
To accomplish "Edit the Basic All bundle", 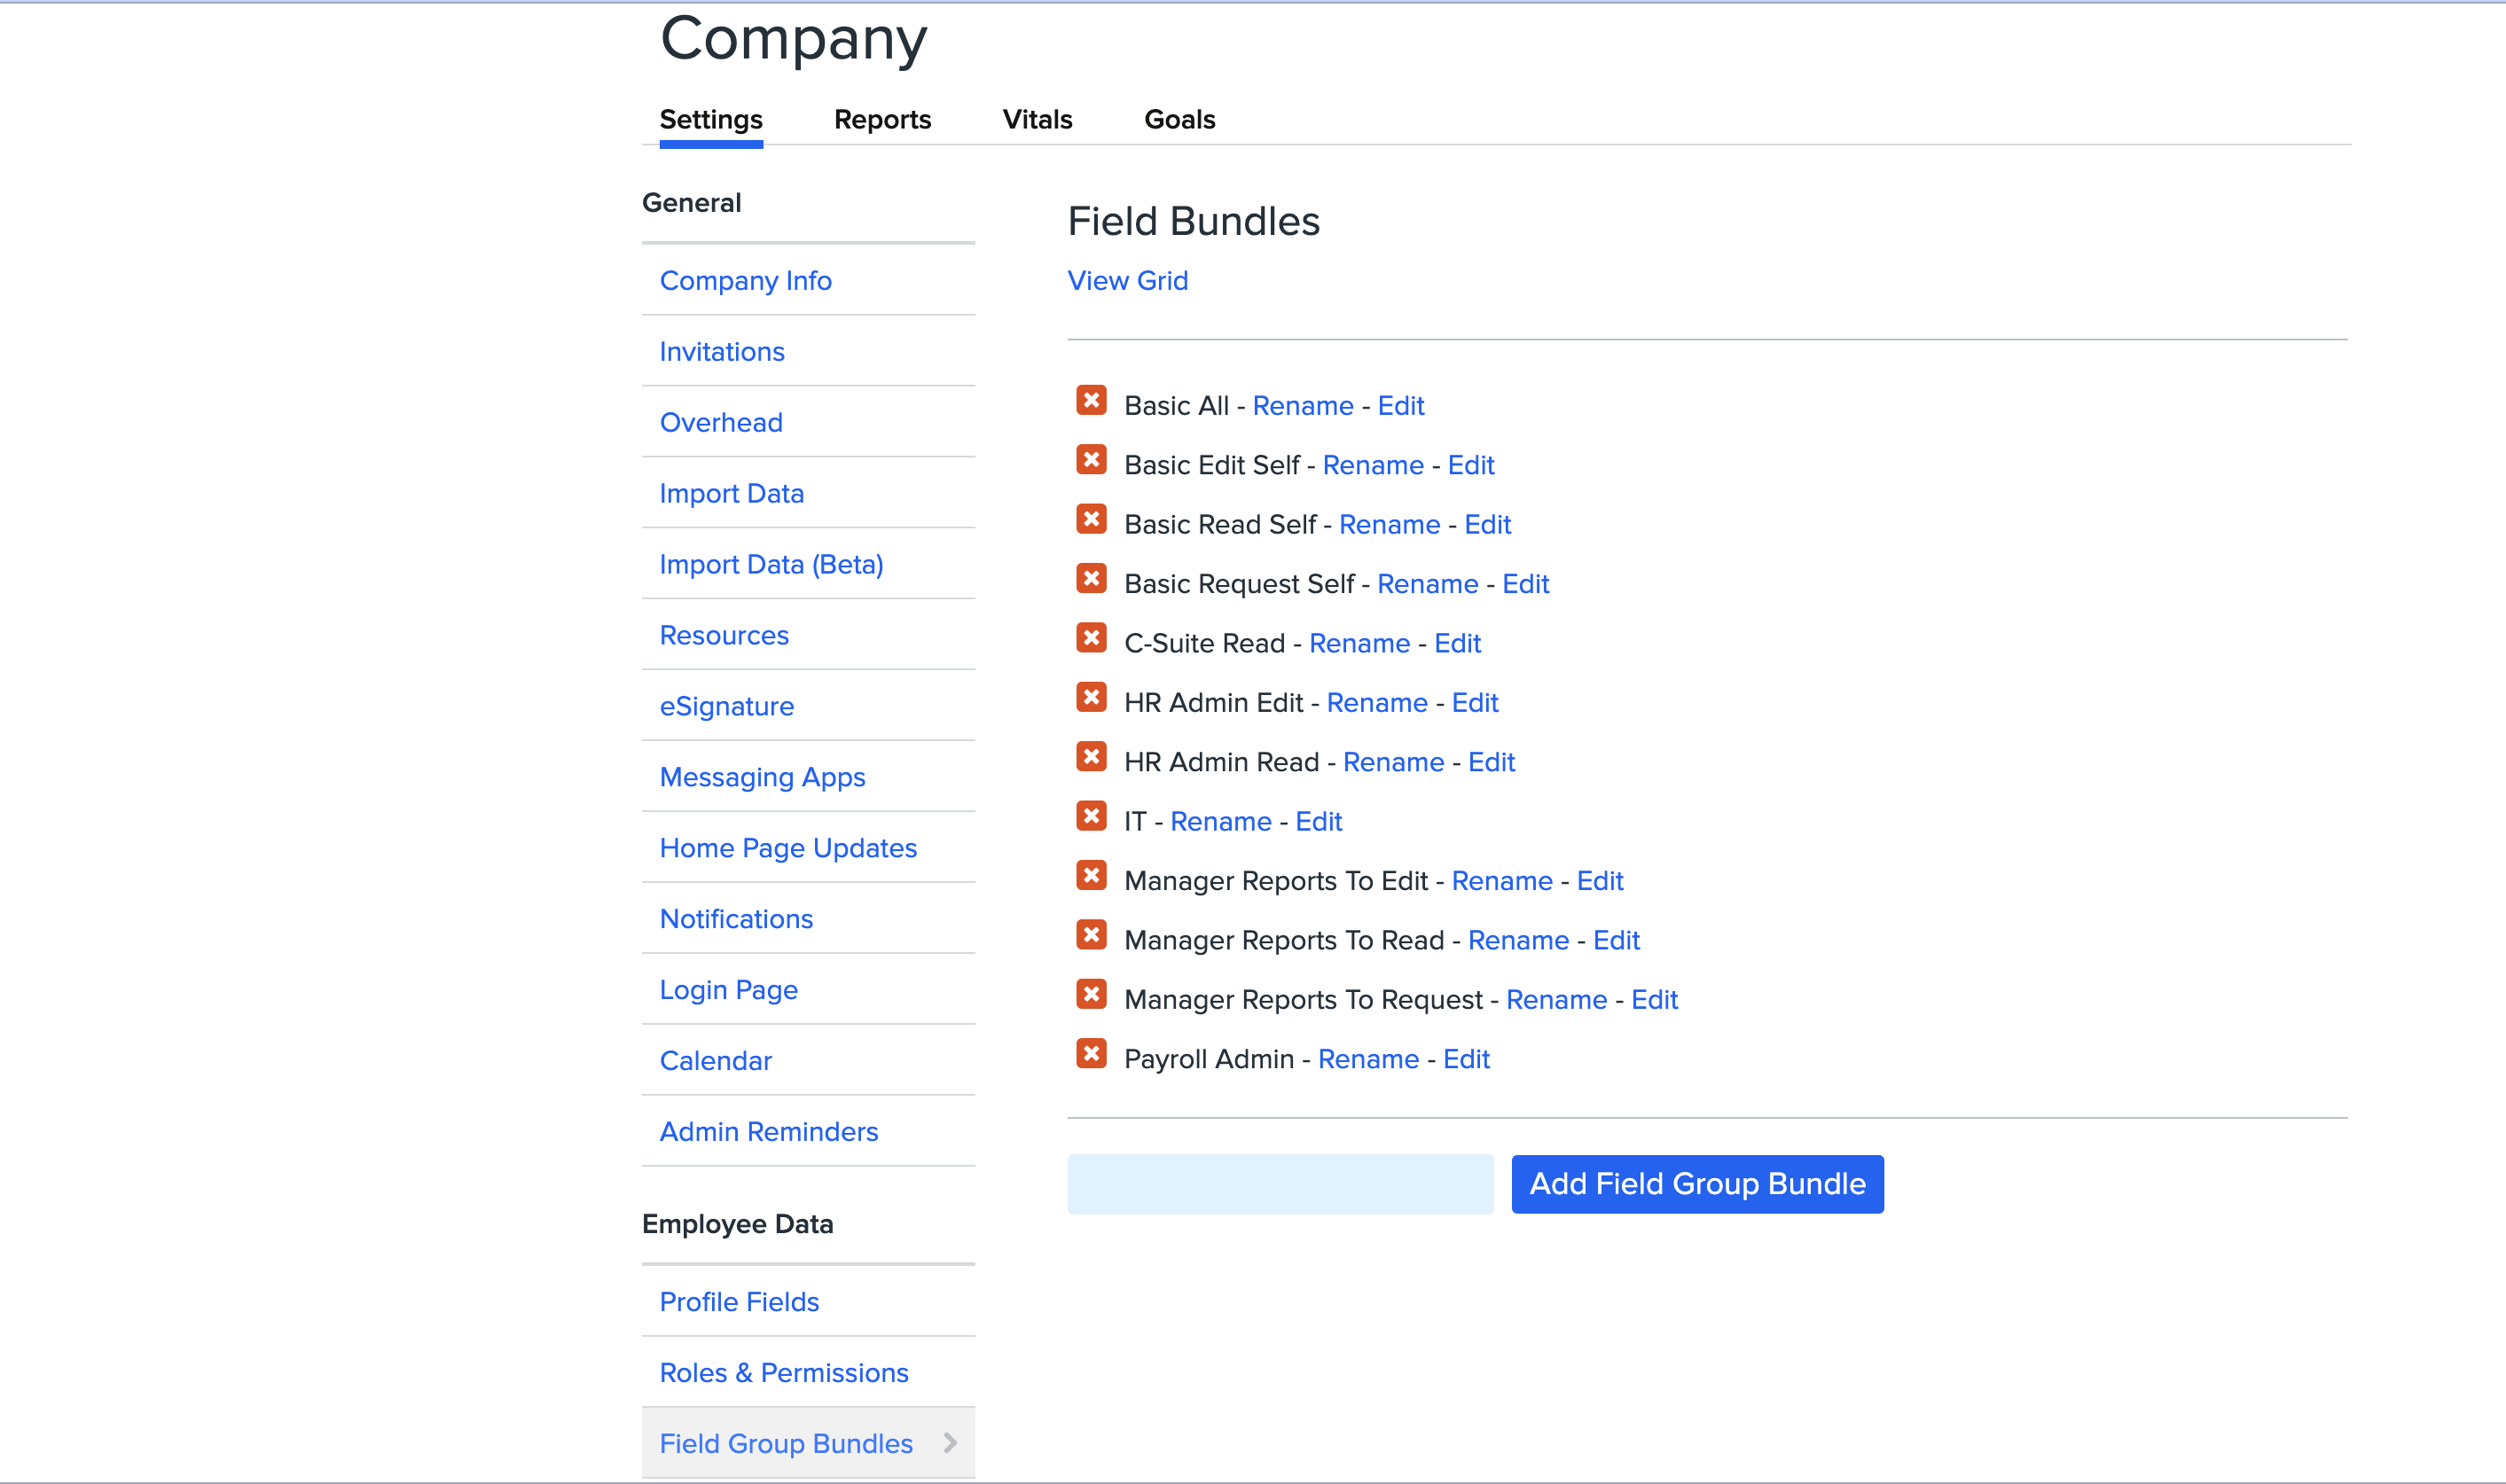I will point(1400,406).
